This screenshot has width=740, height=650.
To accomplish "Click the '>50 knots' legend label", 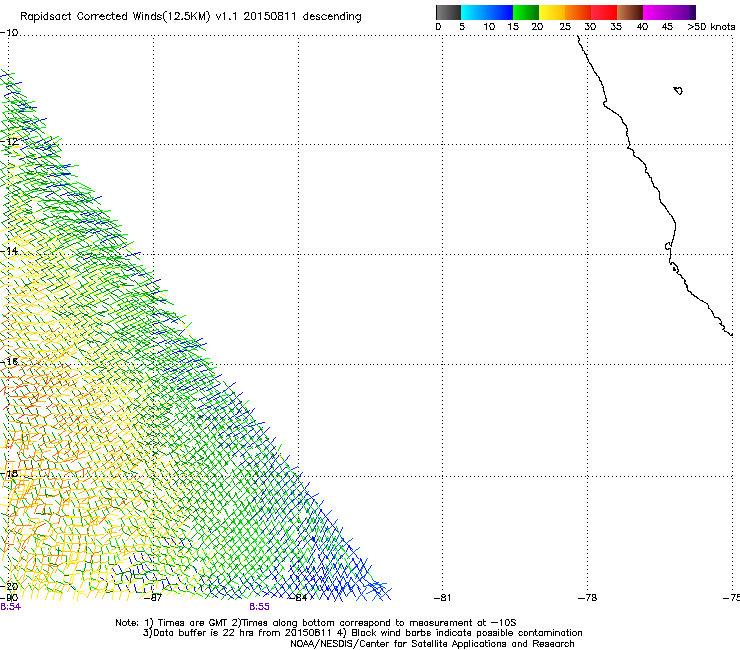I will point(711,27).
